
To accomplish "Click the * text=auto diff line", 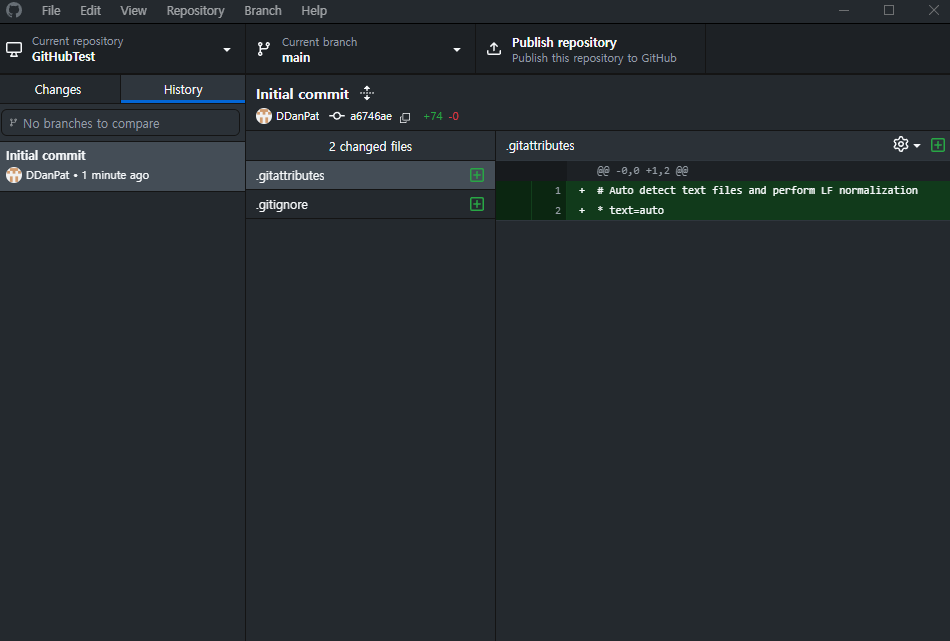I will 631,210.
